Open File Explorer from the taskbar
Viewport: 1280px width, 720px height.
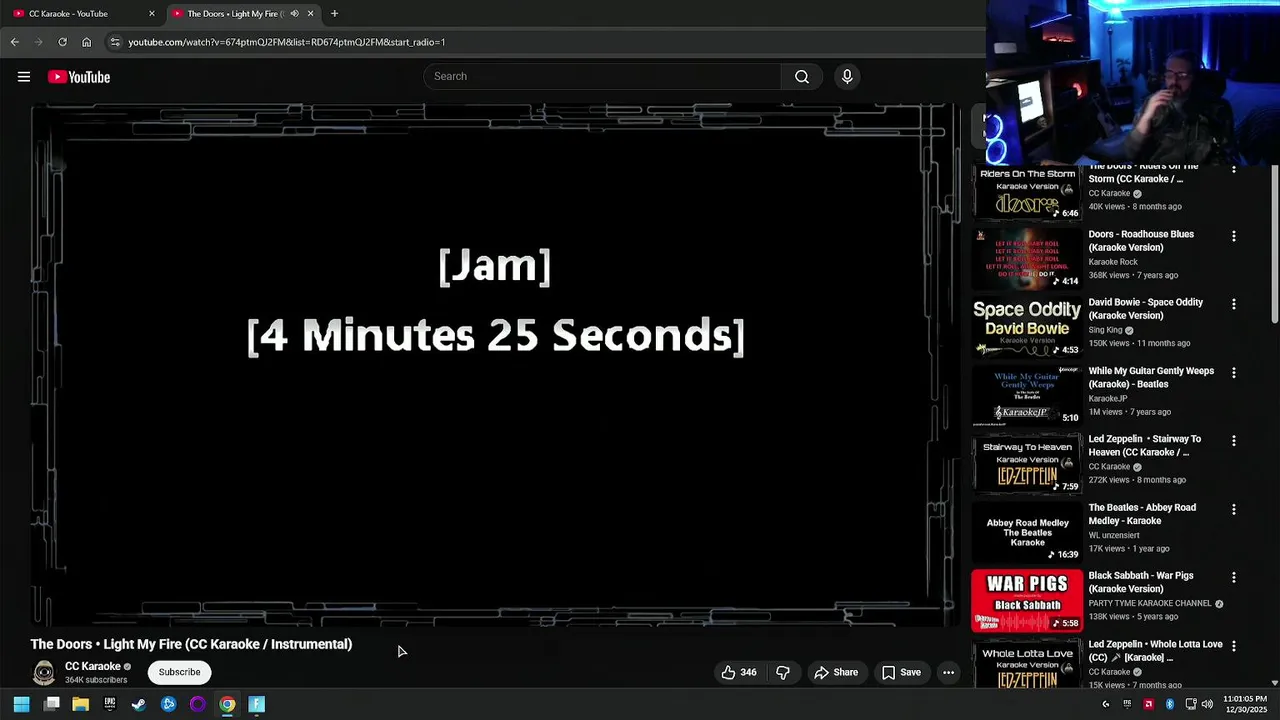click(81, 704)
